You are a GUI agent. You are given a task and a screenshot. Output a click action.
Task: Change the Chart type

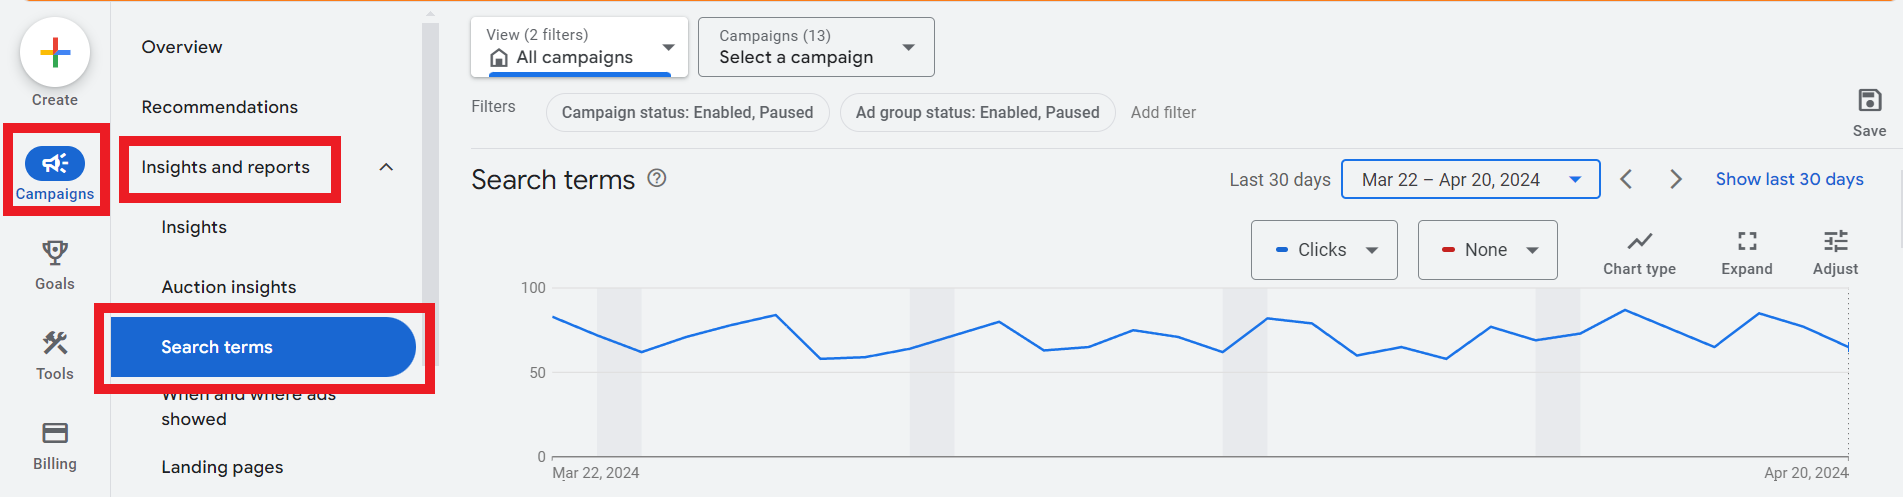(x=1639, y=243)
